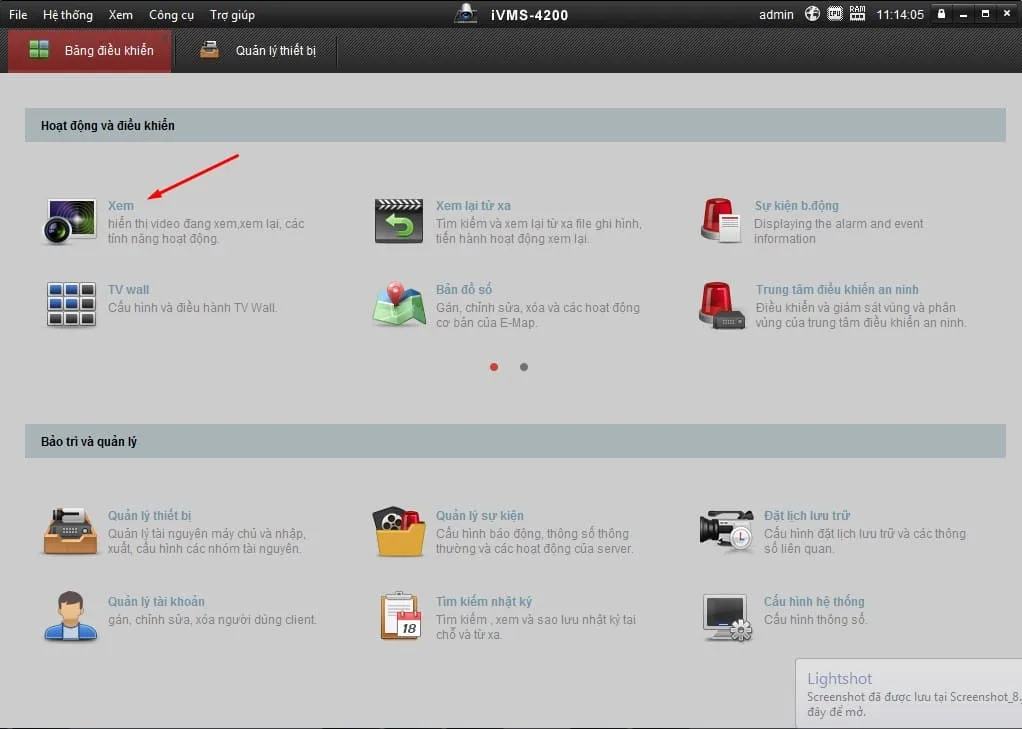Open Quản lý tài khoản user icon

point(71,616)
